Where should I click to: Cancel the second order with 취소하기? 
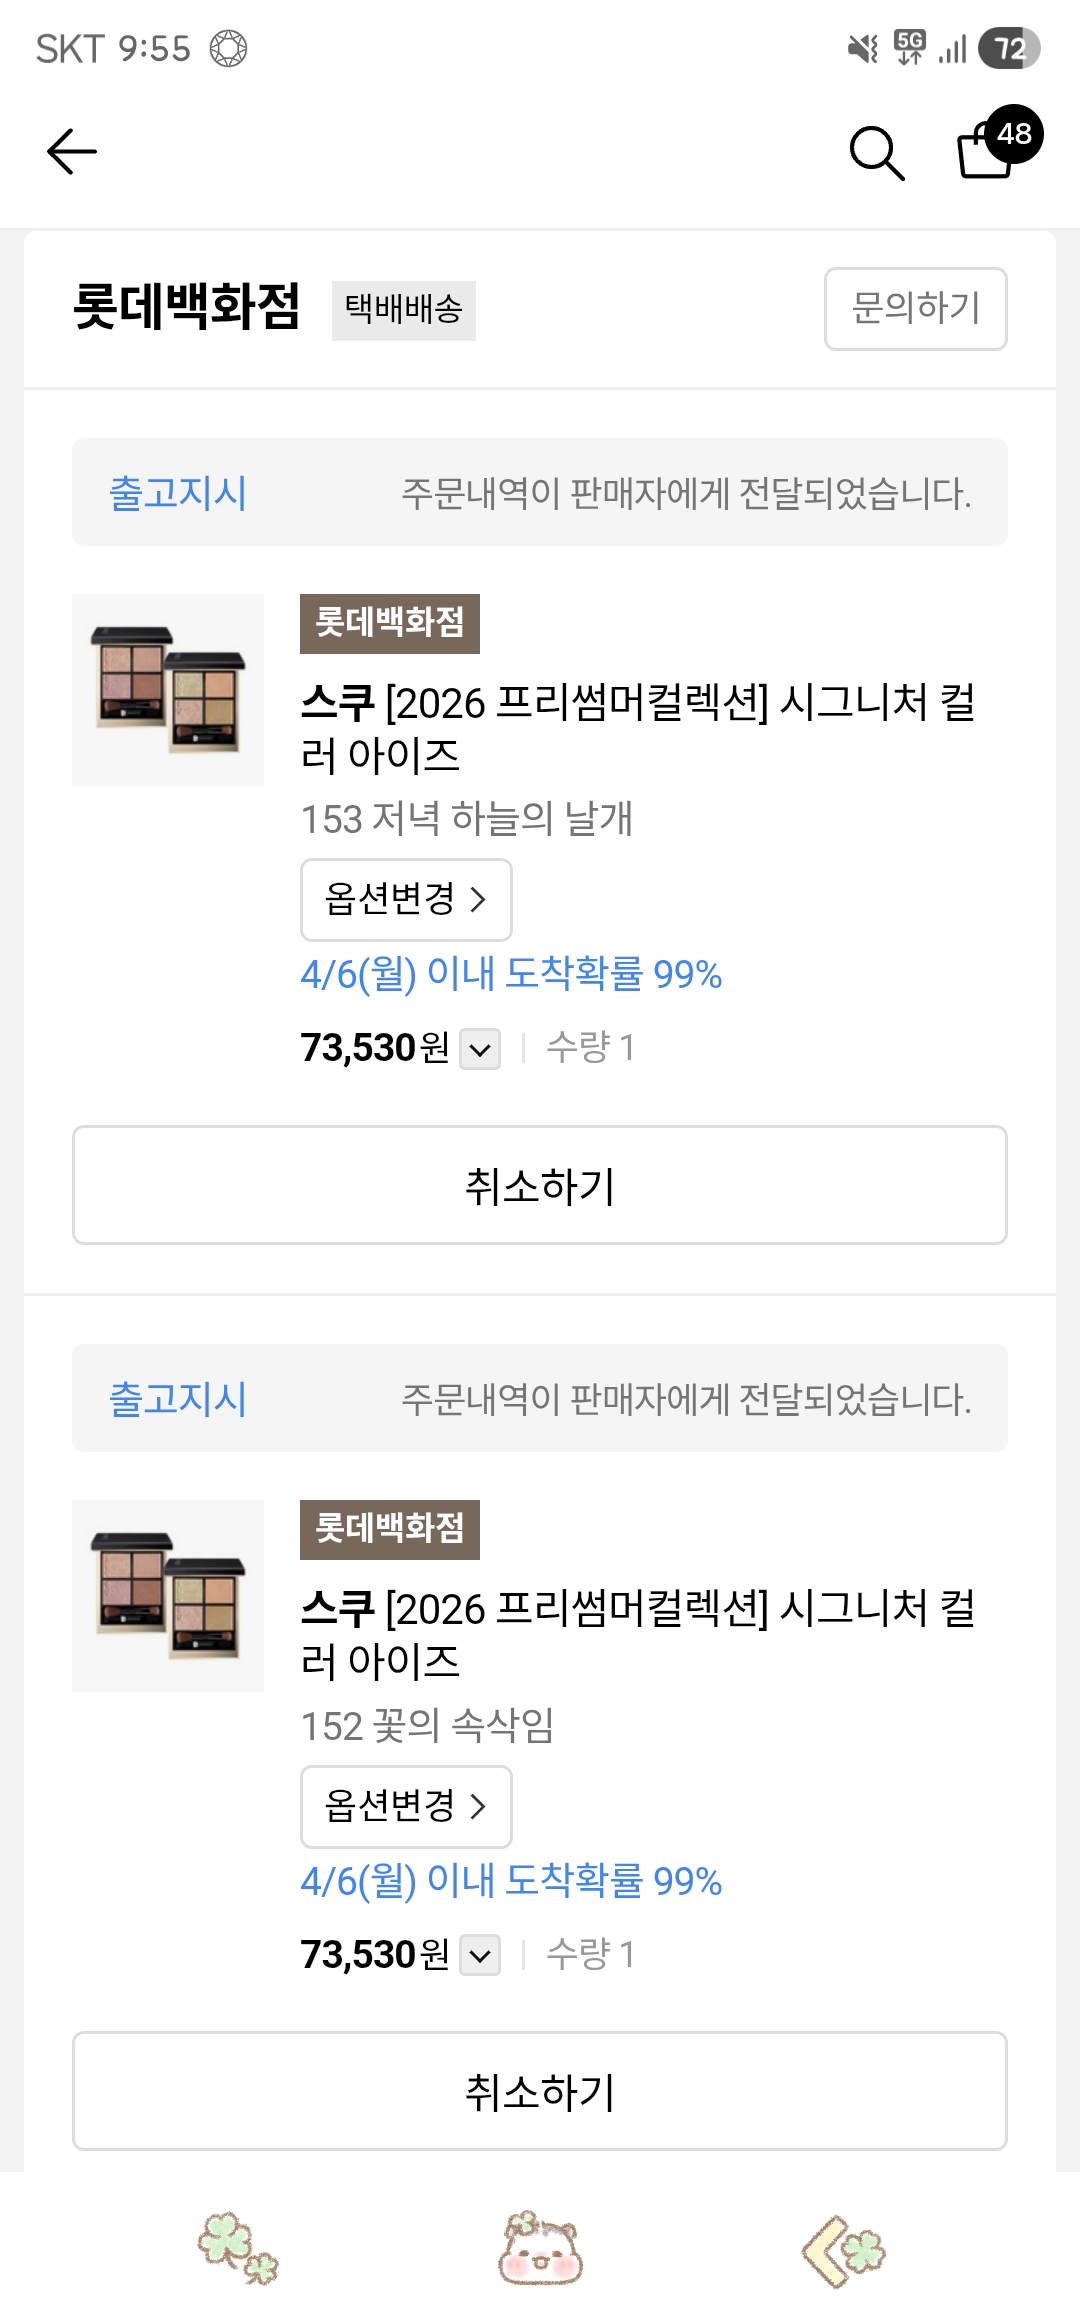pyautogui.click(x=540, y=2091)
